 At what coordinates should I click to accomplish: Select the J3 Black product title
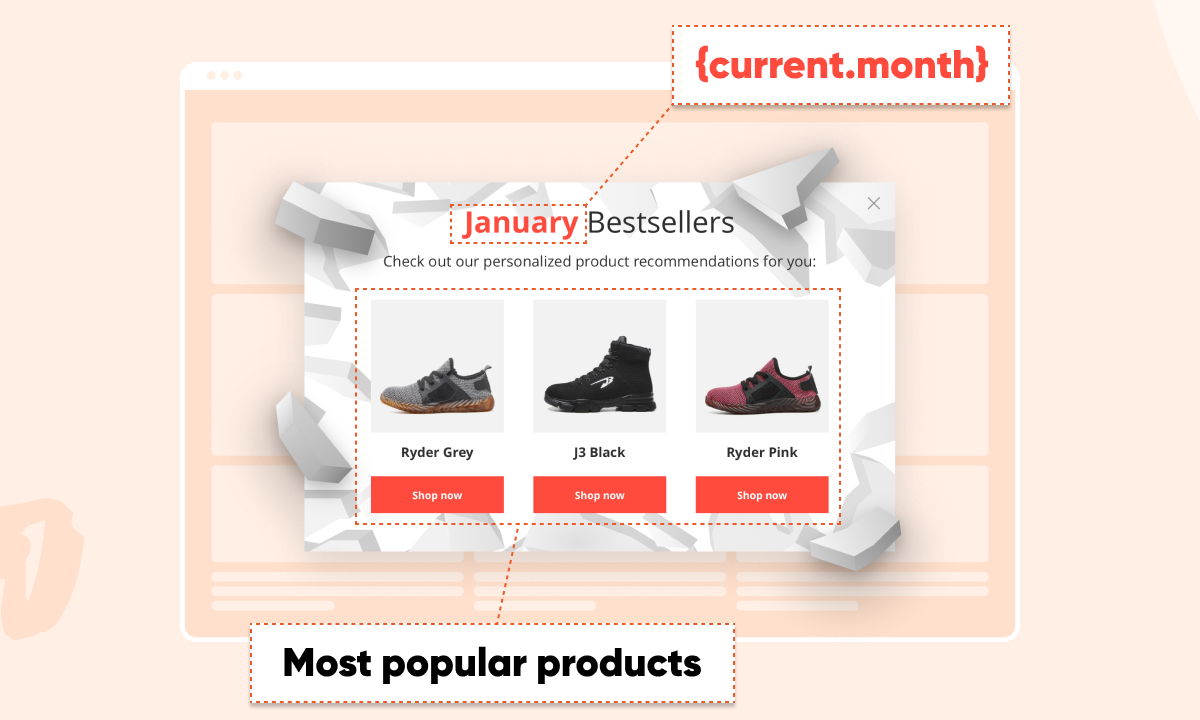pos(599,452)
